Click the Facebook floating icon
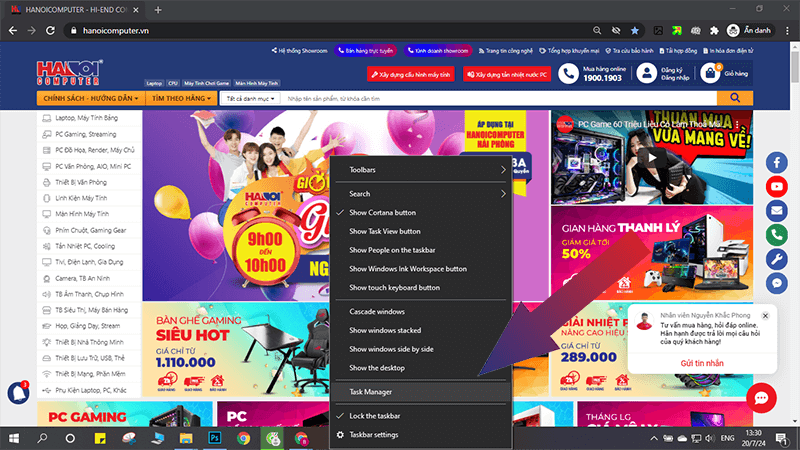800x450 pixels. pos(777,163)
